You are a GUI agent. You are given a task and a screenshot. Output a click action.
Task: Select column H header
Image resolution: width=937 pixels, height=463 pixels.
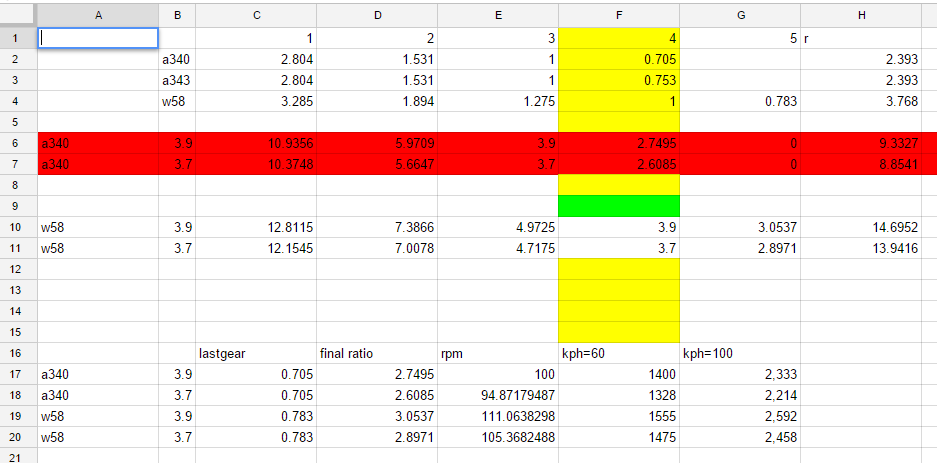[x=868, y=14]
